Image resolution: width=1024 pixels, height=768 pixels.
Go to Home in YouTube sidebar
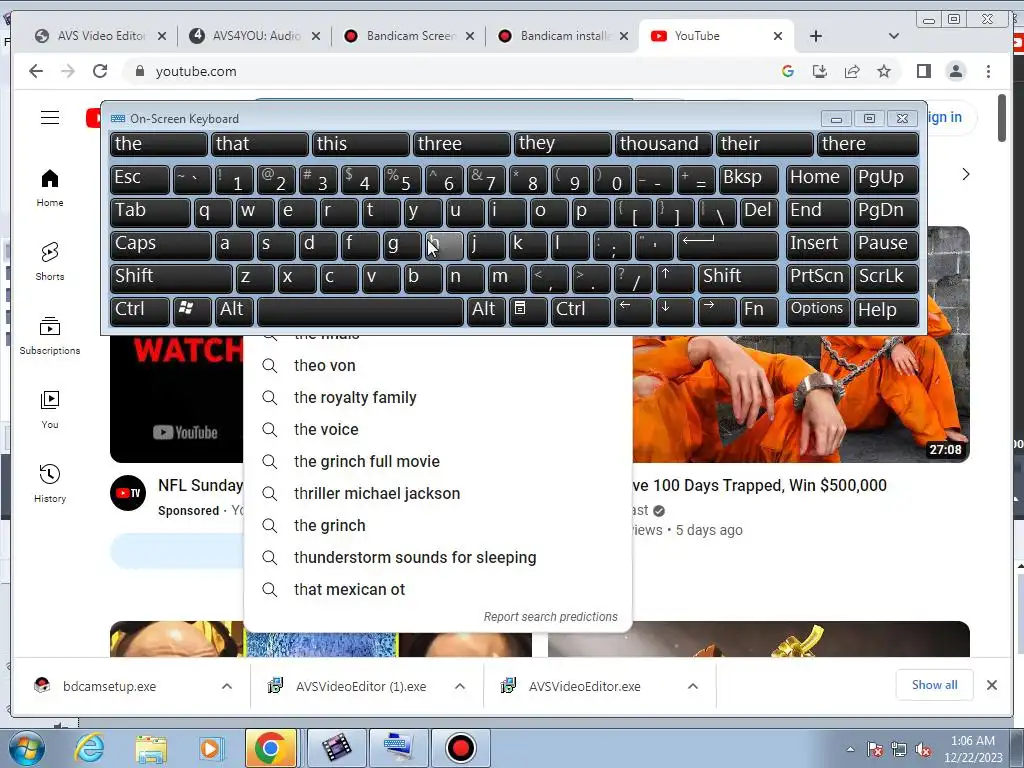(x=50, y=188)
